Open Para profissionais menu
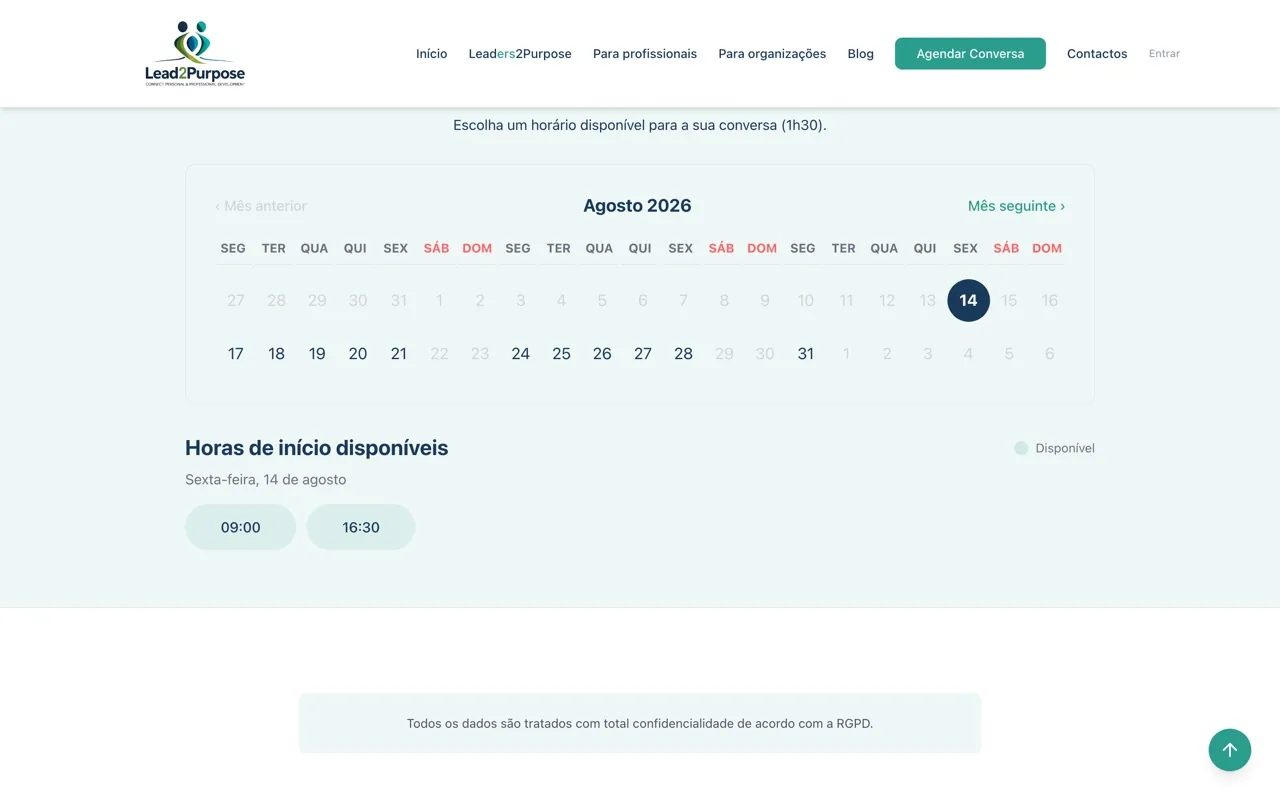The height and width of the screenshot is (800, 1280). pos(645,54)
